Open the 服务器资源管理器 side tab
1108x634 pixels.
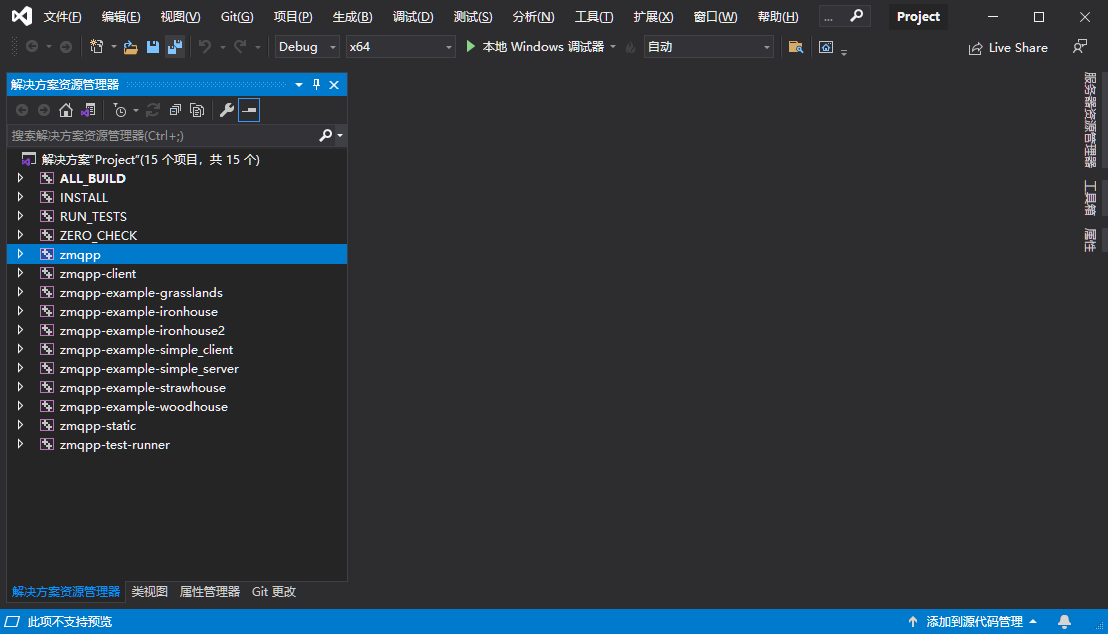(x=1090, y=119)
